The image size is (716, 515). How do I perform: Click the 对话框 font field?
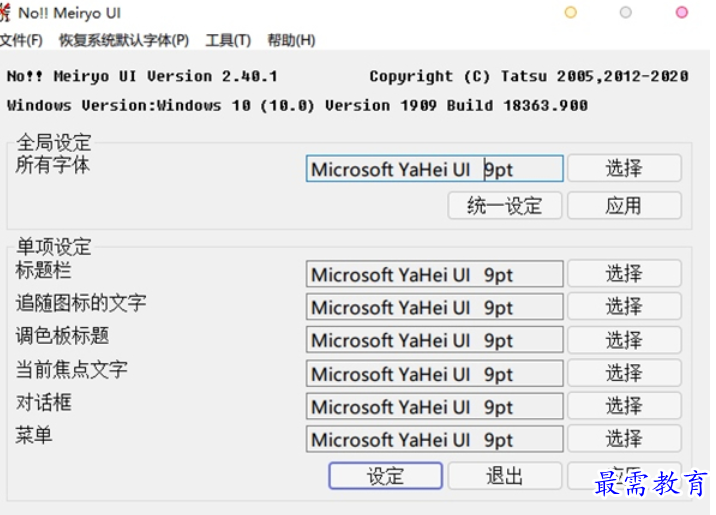point(435,406)
